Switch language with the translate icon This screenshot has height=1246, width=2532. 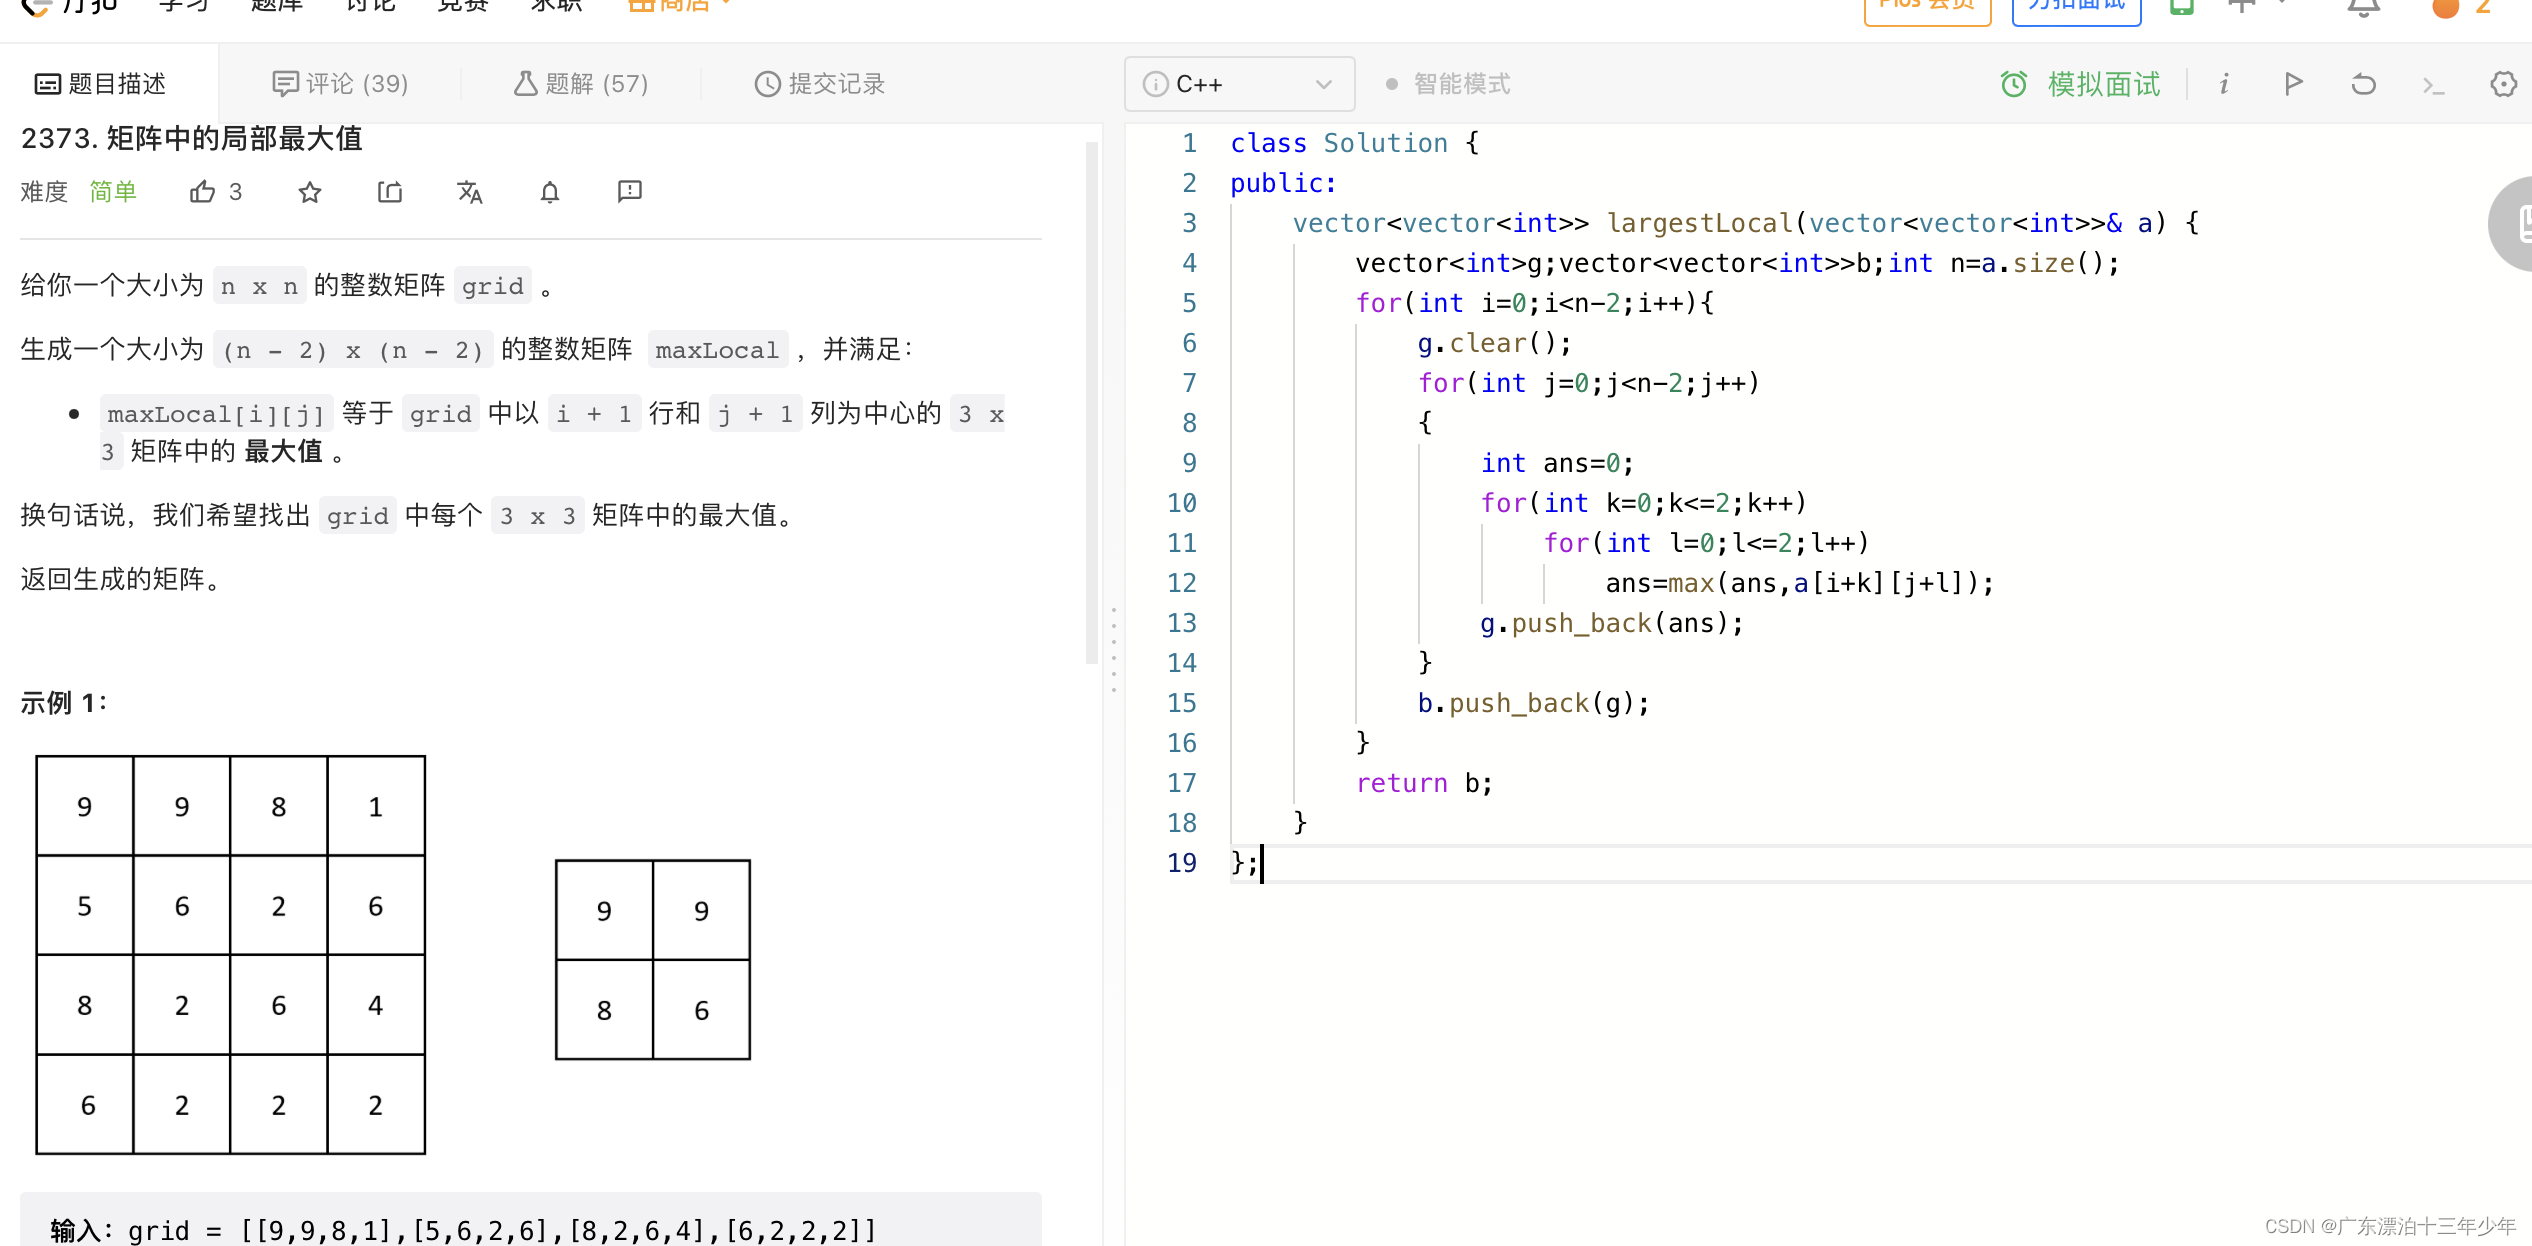[x=470, y=191]
